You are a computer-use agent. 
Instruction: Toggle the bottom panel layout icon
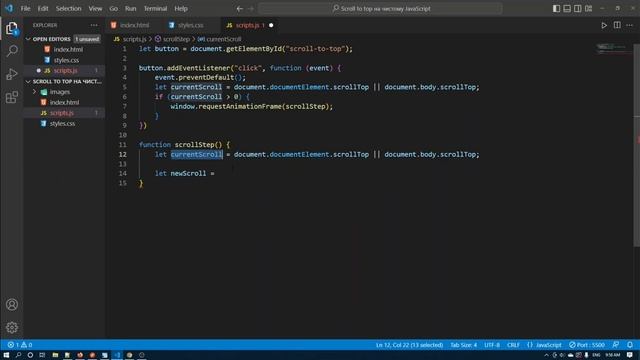tap(567, 9)
